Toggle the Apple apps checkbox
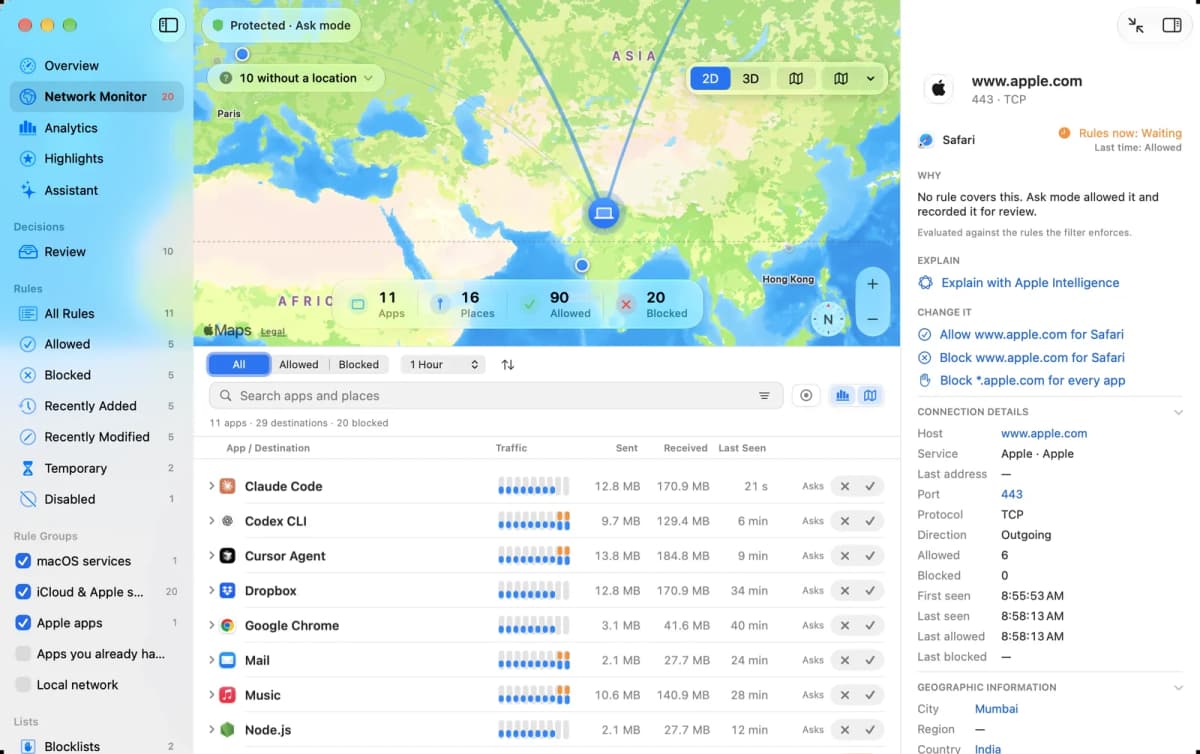This screenshot has height=754, width=1200. point(23,623)
